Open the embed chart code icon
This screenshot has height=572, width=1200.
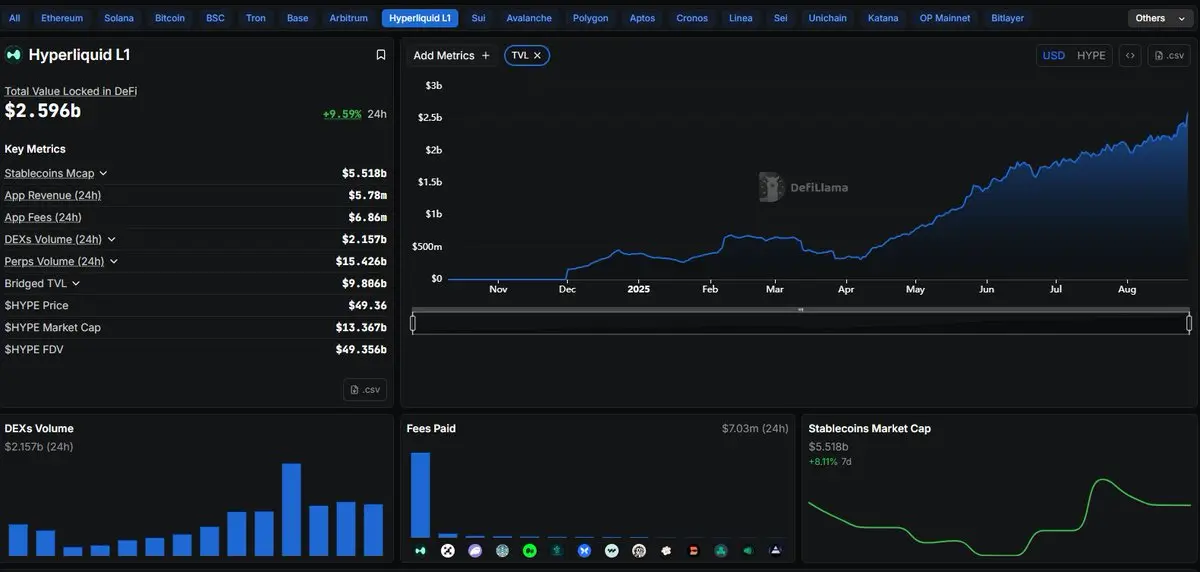(x=1130, y=56)
